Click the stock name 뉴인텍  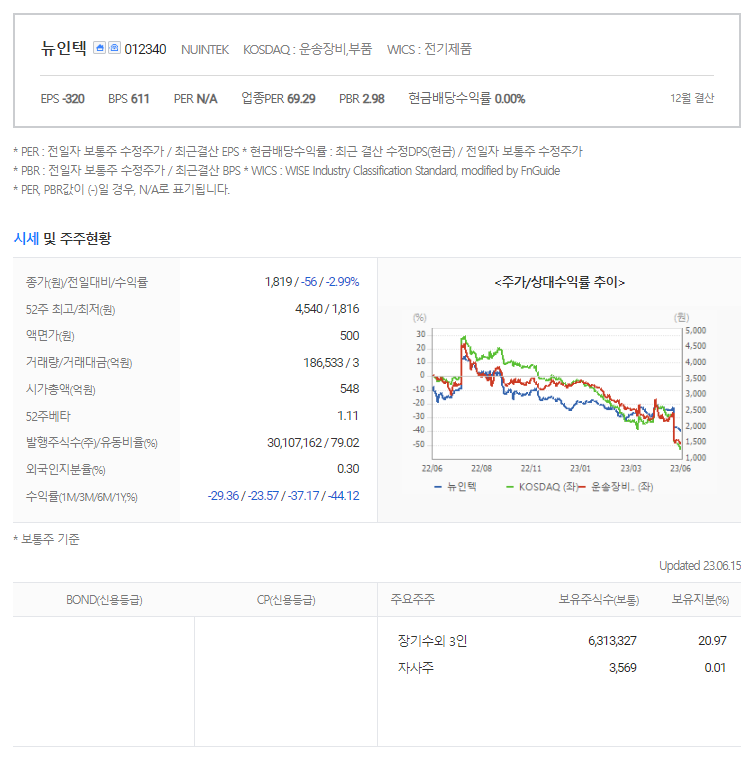point(63,48)
